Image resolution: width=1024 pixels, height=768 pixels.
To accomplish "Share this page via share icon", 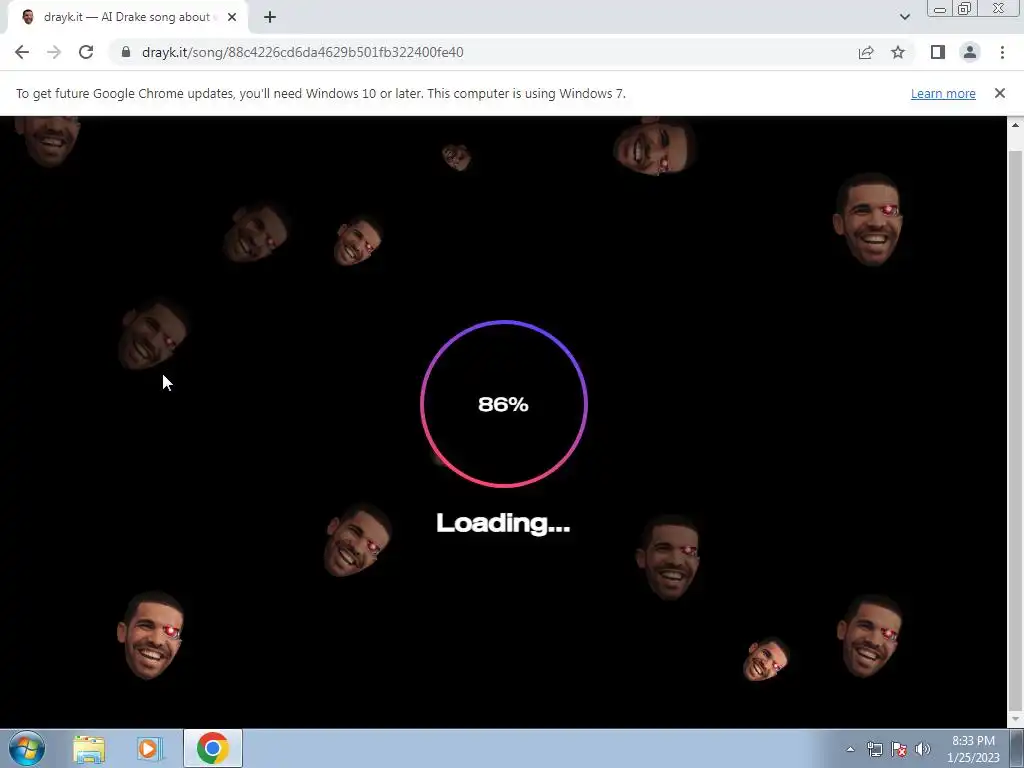I will [866, 52].
